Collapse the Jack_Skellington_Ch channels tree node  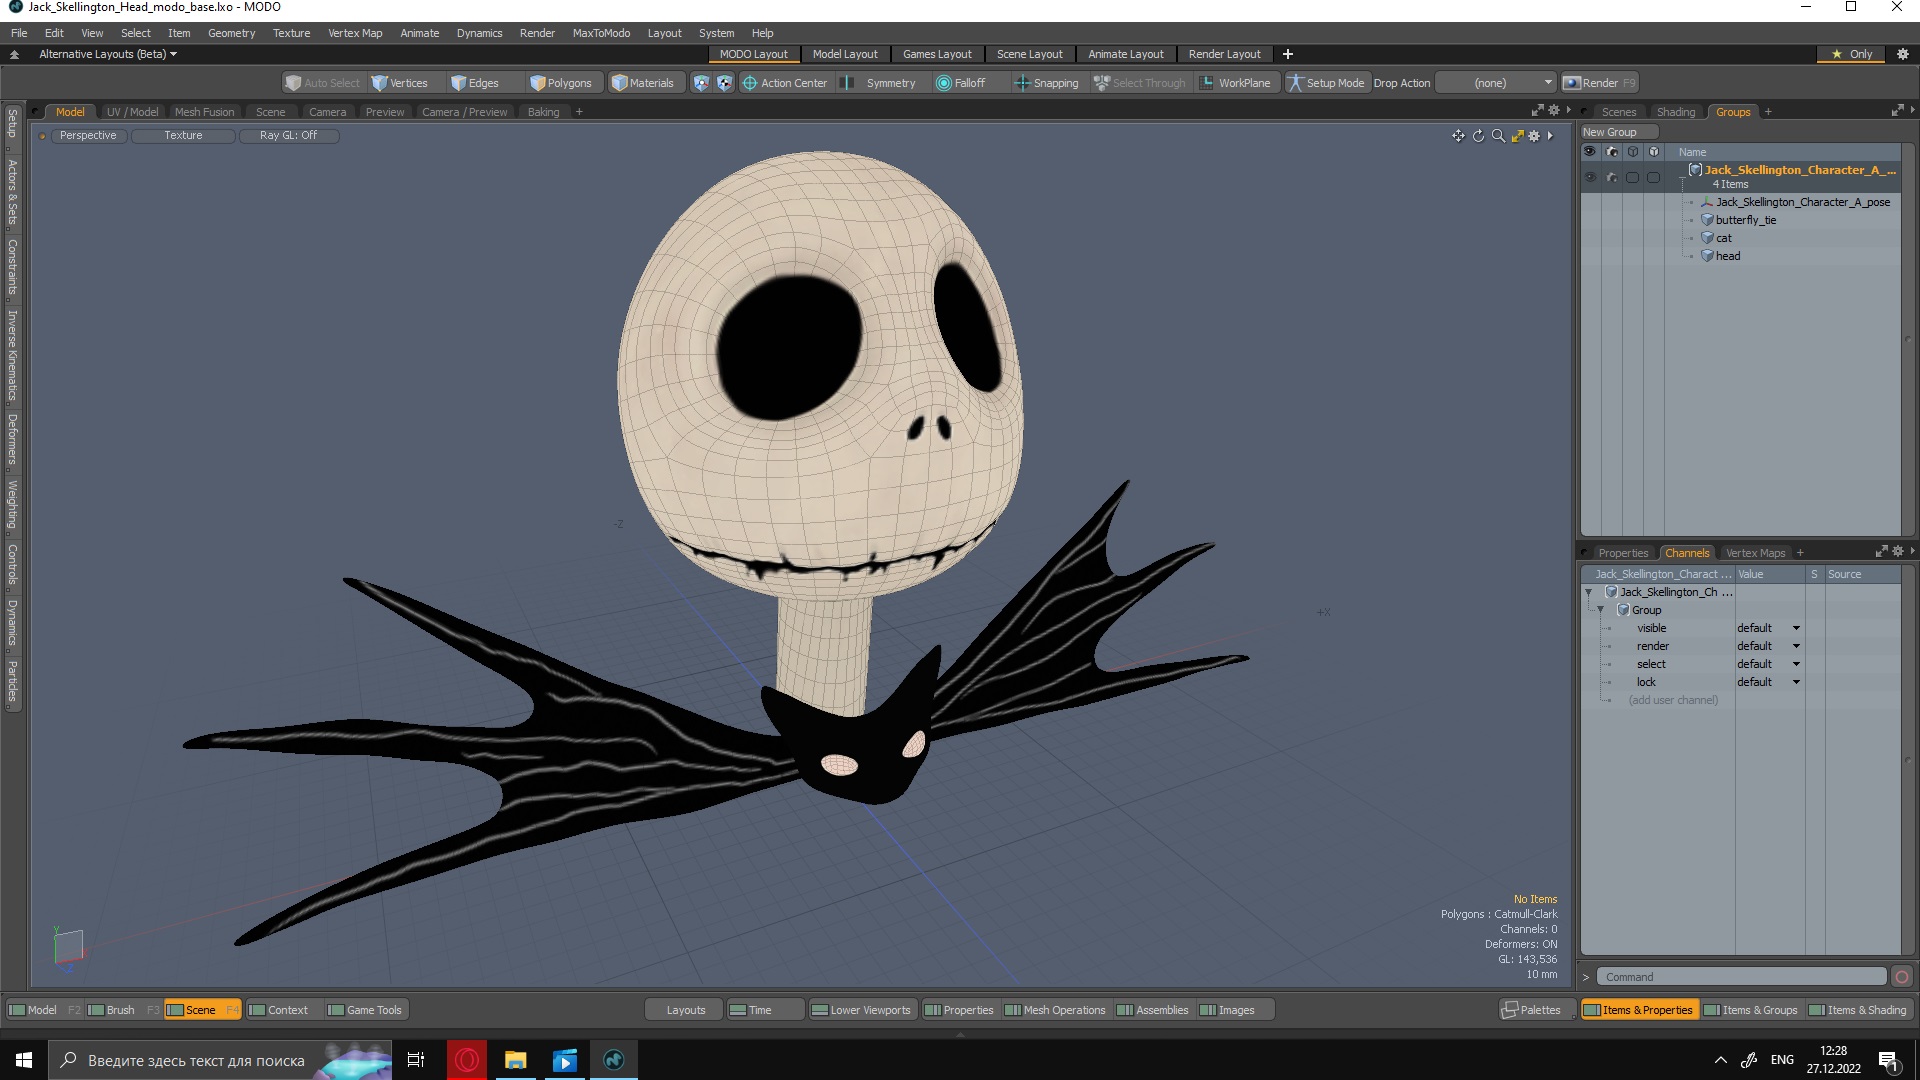(x=1589, y=592)
